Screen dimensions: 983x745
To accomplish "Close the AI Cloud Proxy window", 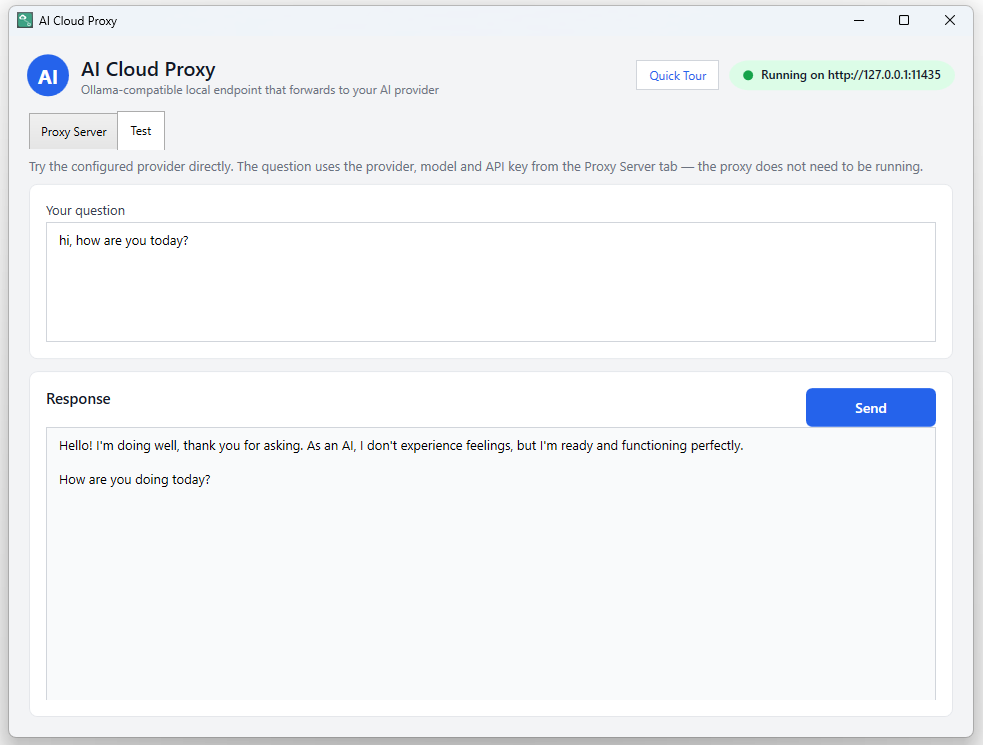I will coord(950,21).
